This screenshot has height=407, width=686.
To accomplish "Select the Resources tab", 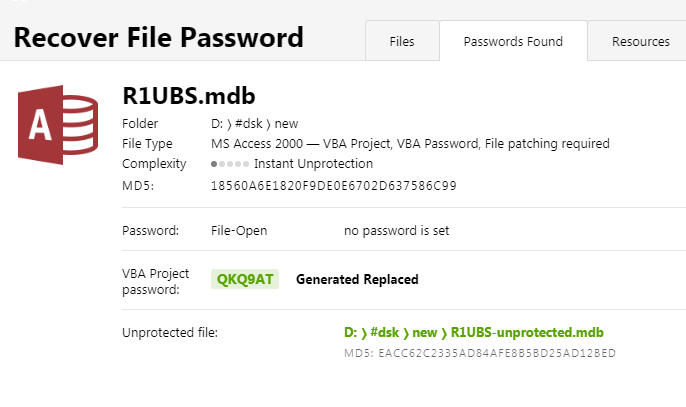I will point(640,42).
